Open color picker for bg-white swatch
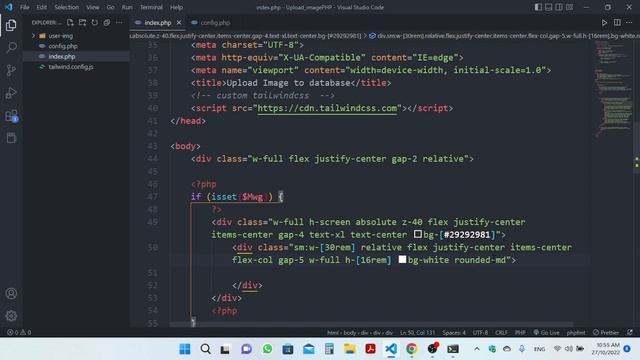The image size is (640, 360). pyautogui.click(x=402, y=260)
